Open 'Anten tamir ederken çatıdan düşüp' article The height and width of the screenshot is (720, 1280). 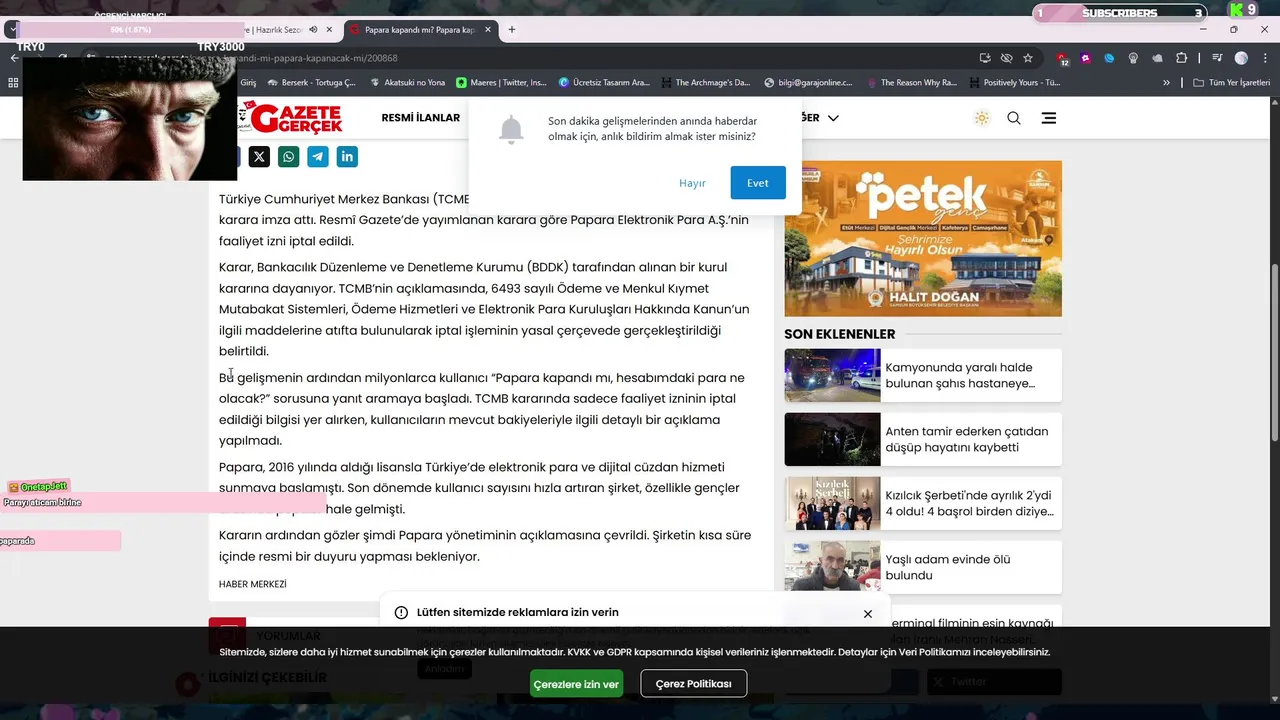[967, 439]
